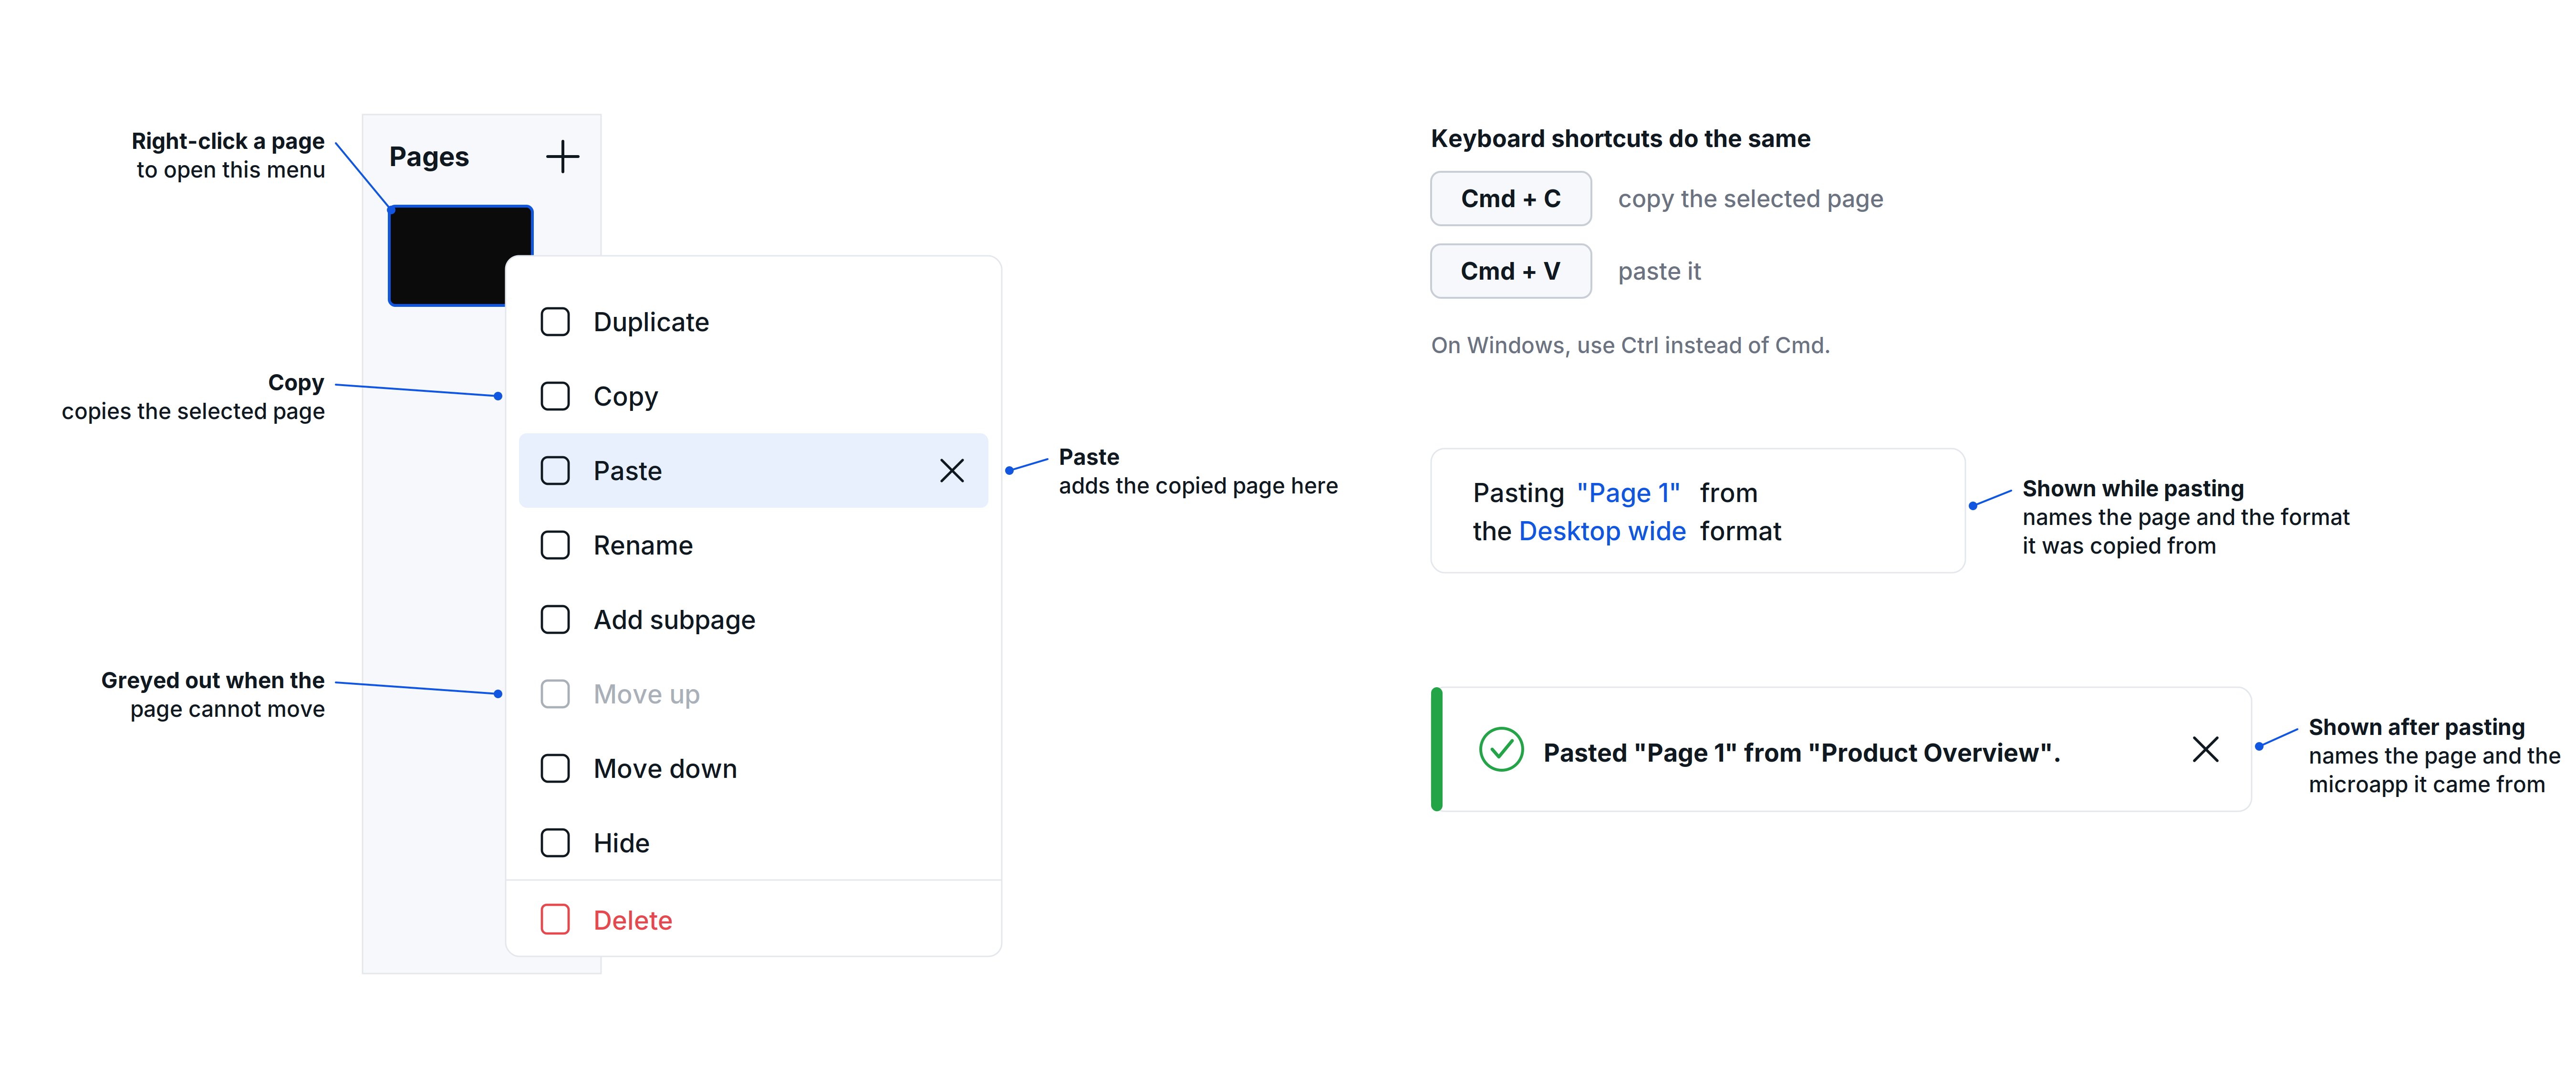Viewport: 2576px width, 1069px height.
Task: Click the icon box beside Hide
Action: point(555,843)
